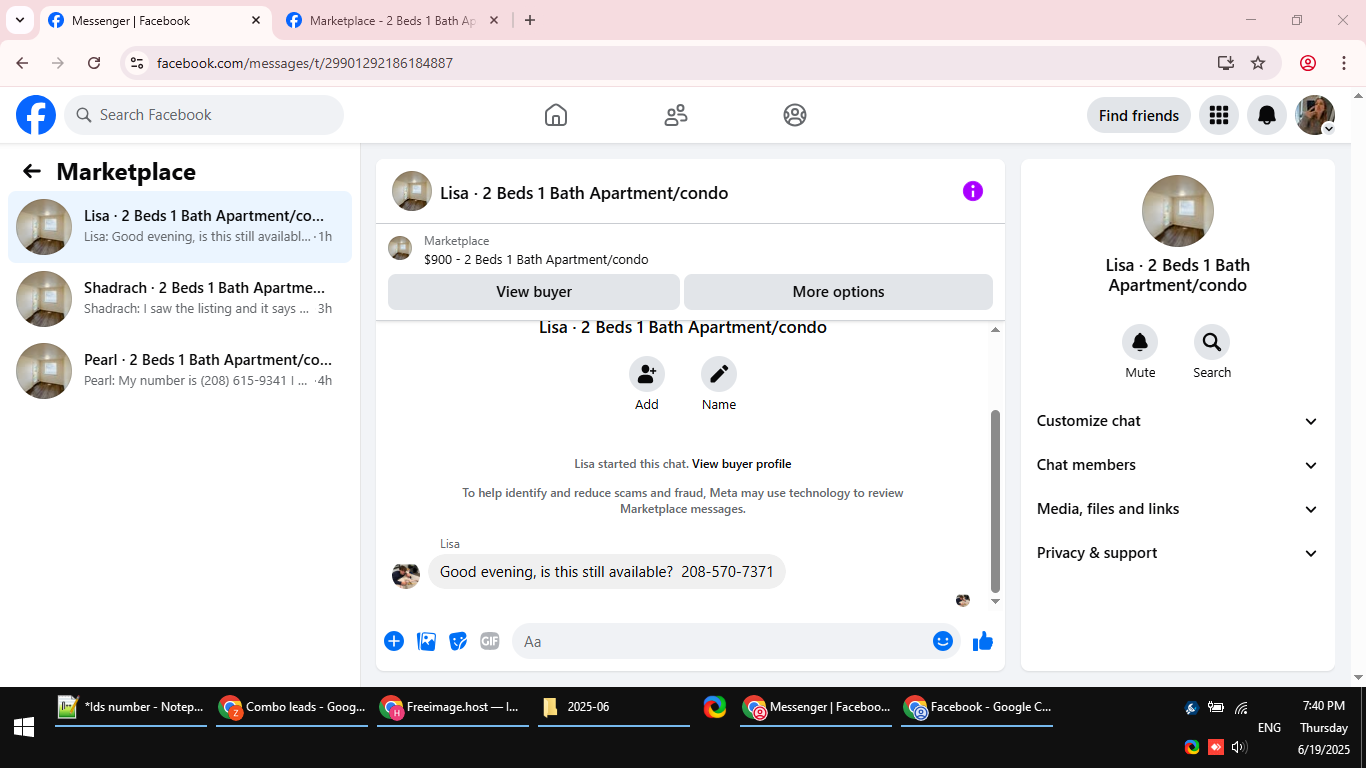
Task: Open conversation information purple icon
Action: coord(973,191)
